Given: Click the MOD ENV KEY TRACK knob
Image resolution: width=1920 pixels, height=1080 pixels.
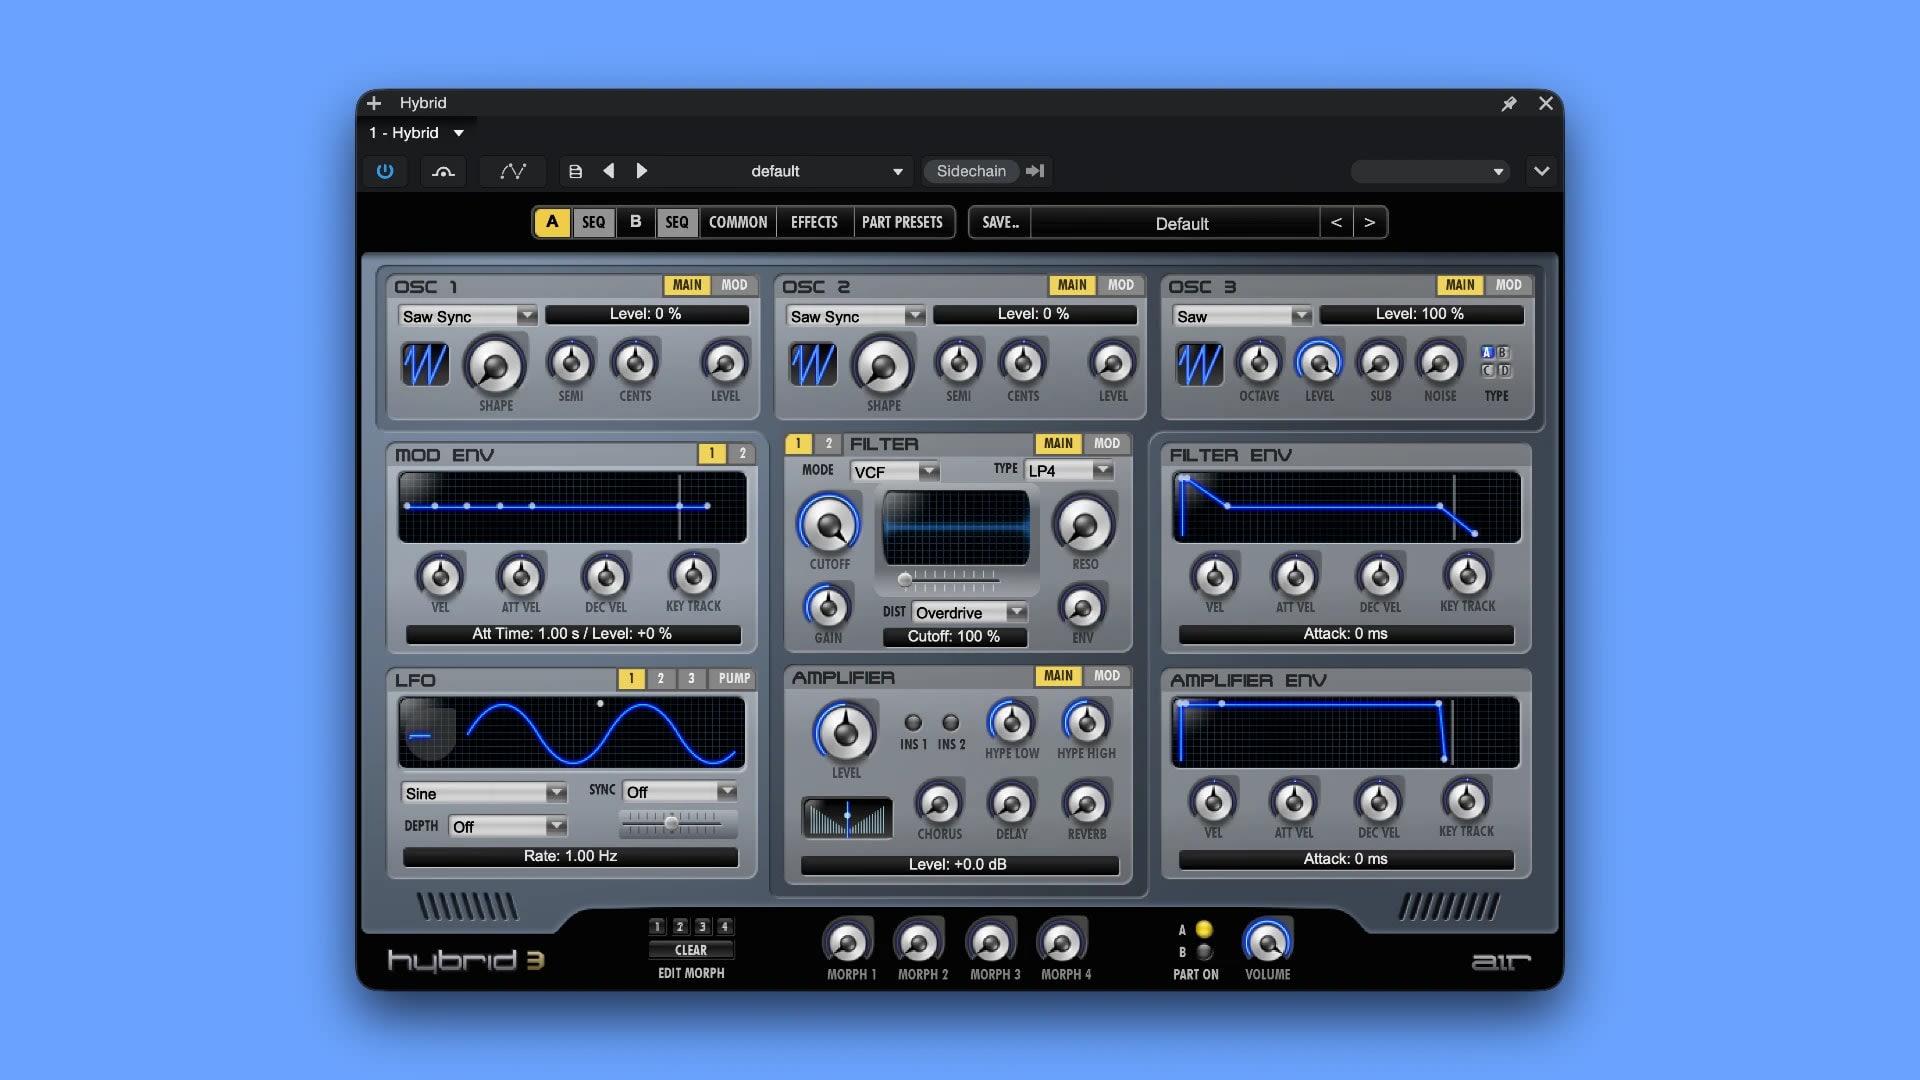Looking at the screenshot, I should click(x=693, y=575).
